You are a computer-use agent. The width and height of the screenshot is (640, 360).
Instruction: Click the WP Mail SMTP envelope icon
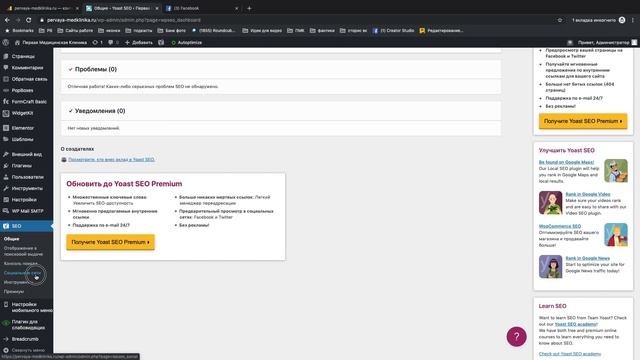(x=6, y=211)
